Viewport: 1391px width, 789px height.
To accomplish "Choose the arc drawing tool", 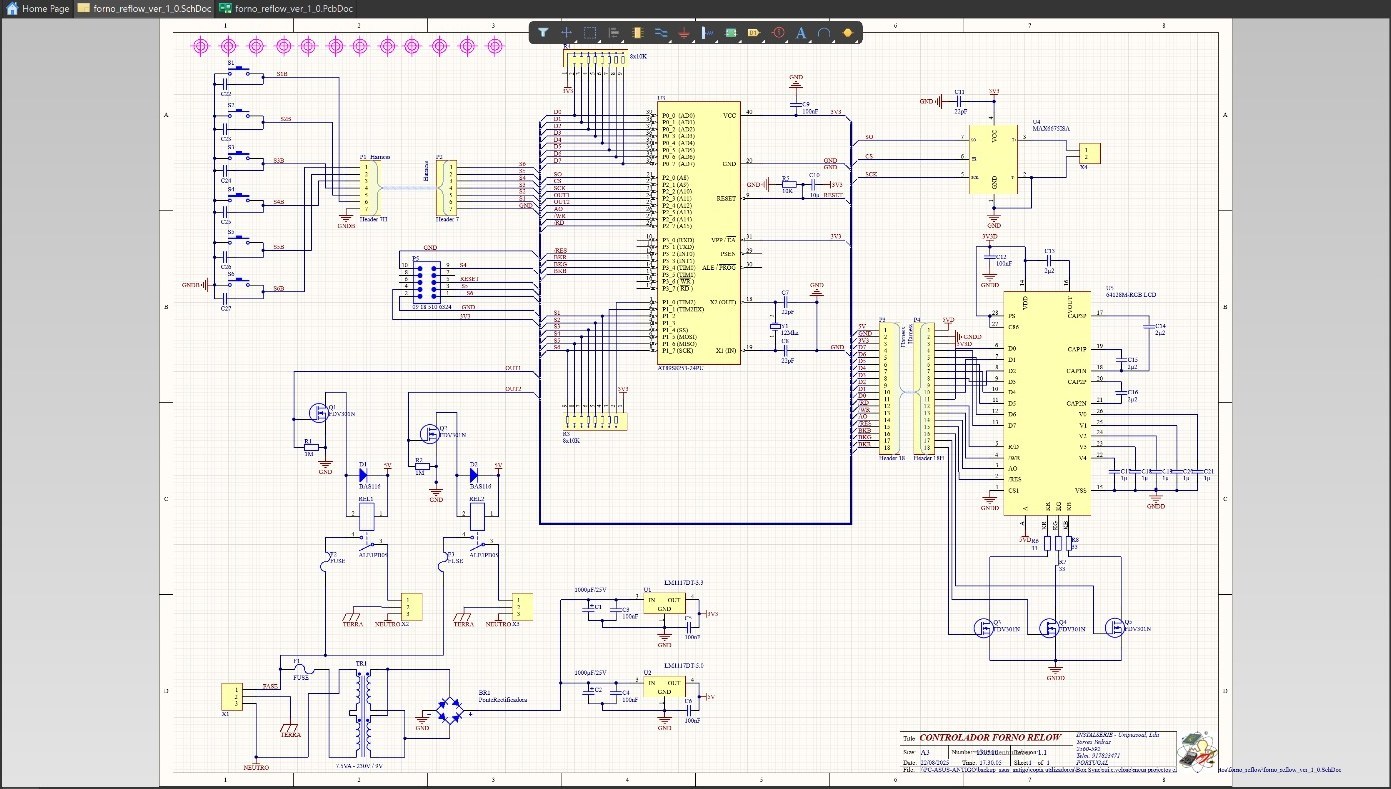I will pos(824,33).
